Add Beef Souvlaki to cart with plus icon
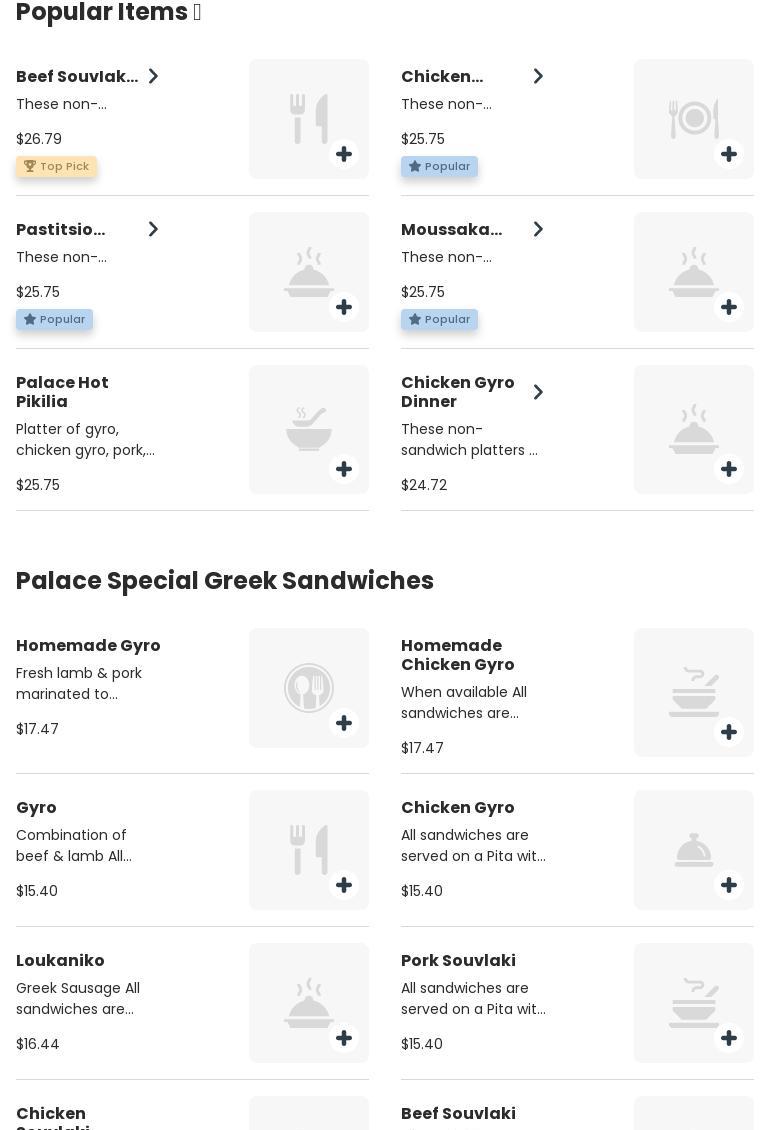Image resolution: width=770 pixels, height=1130 pixels. (x=344, y=154)
